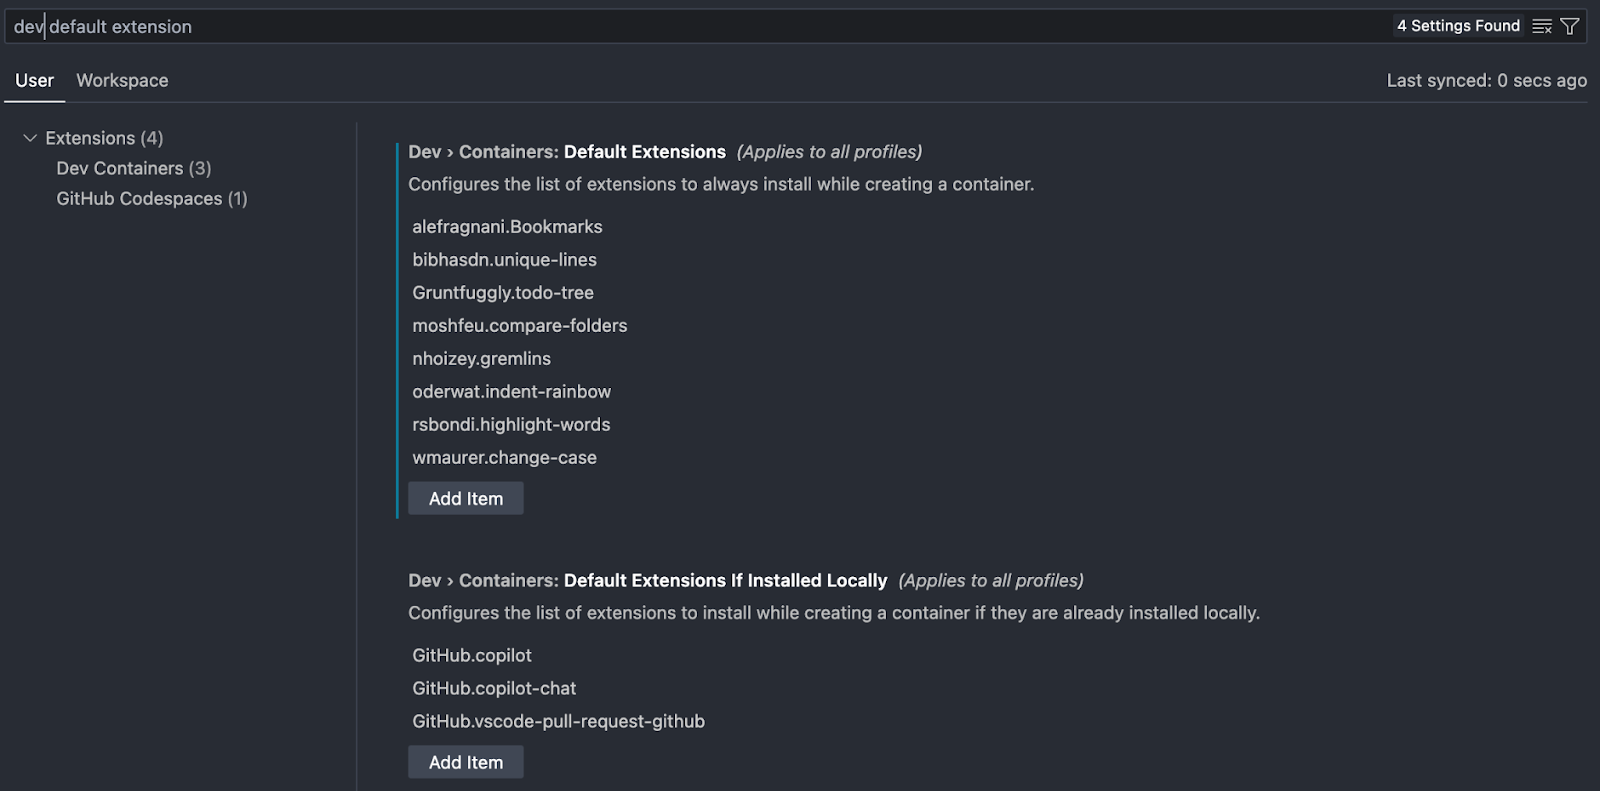Viewport: 1600px width, 791px height.
Task: Add item to Default Extensions If Installed Locally
Action: point(466,762)
